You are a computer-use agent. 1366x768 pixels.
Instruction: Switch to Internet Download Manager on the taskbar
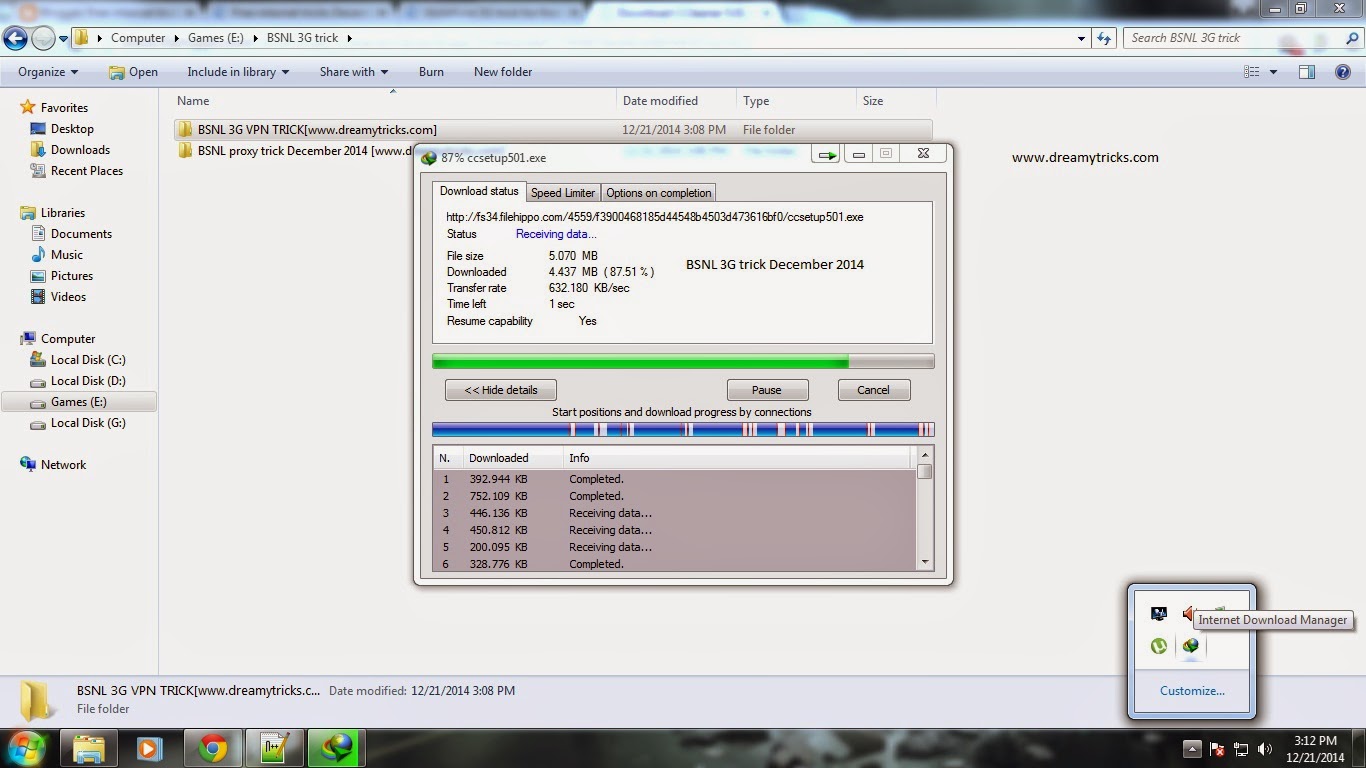coord(335,748)
